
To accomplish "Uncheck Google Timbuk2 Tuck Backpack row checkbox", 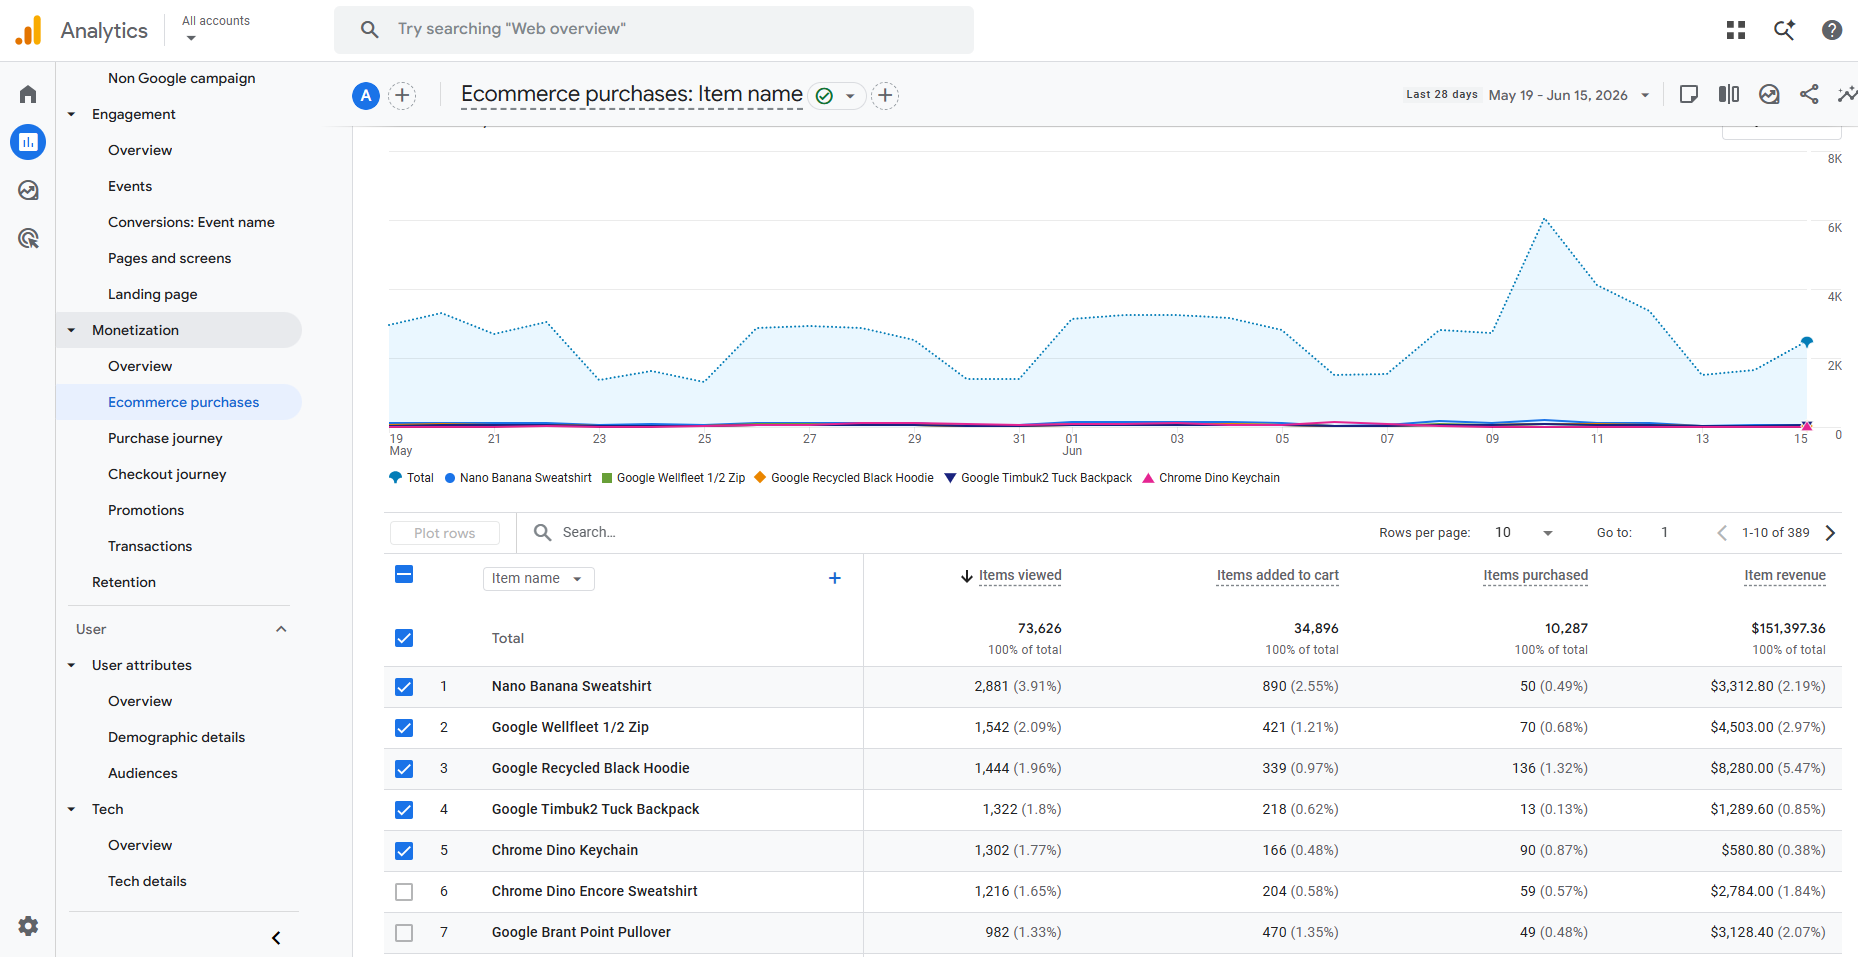I will [x=404, y=810].
